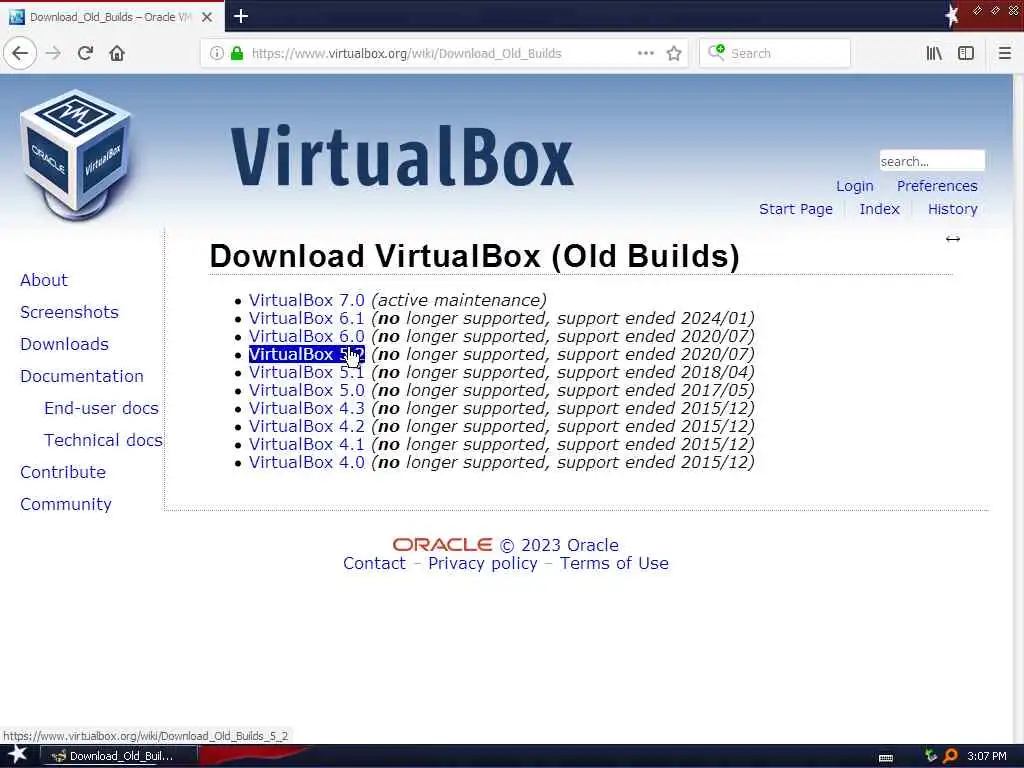Open the Community sidebar link
Viewport: 1024px width, 768px height.
tap(65, 504)
